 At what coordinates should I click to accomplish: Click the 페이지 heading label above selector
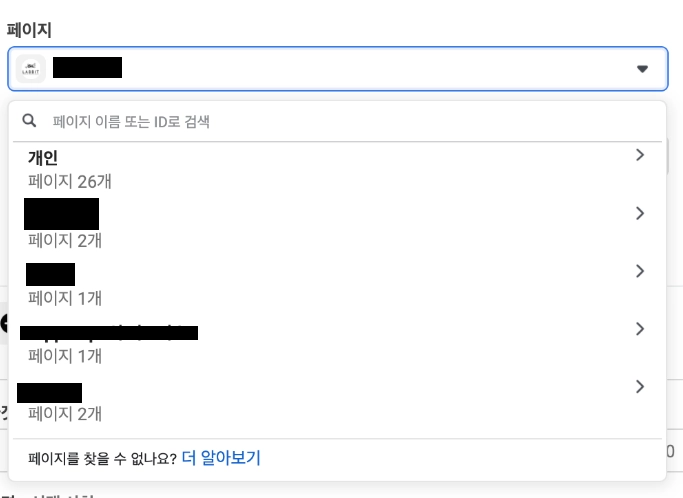coord(29,30)
